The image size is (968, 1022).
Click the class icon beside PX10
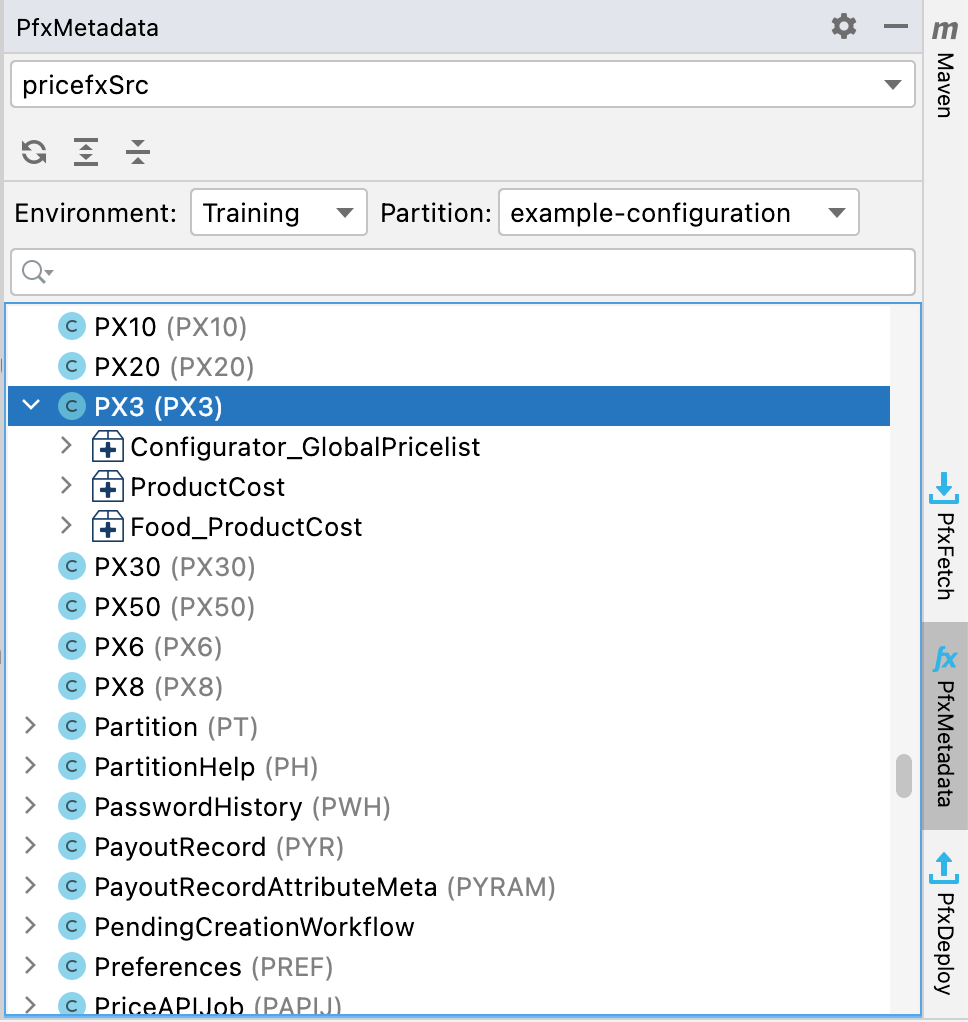pos(71,327)
